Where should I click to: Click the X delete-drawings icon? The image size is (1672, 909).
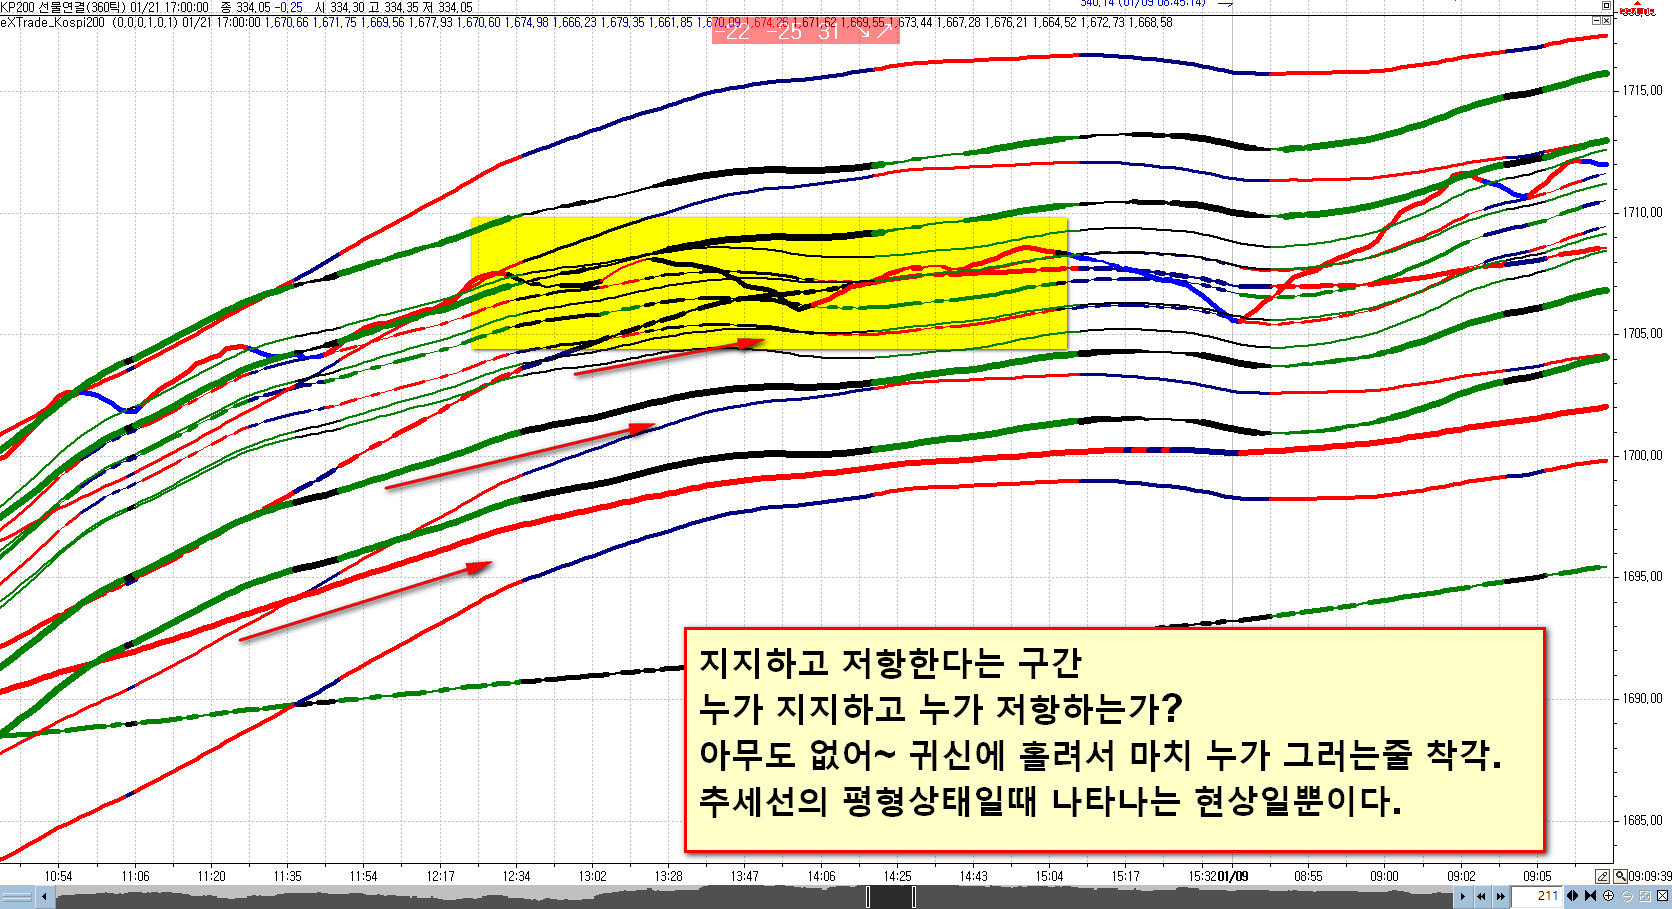[x=1663, y=897]
